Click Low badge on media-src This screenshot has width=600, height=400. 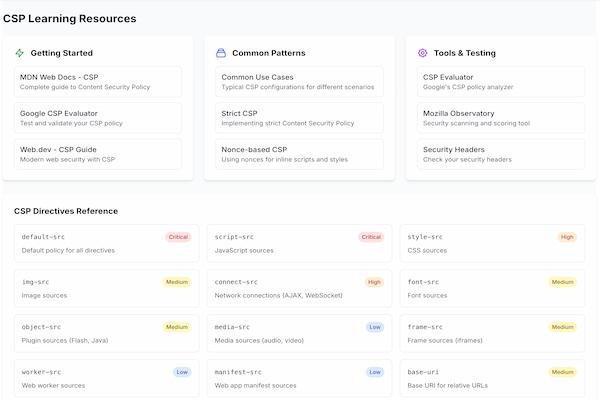[x=375, y=327]
